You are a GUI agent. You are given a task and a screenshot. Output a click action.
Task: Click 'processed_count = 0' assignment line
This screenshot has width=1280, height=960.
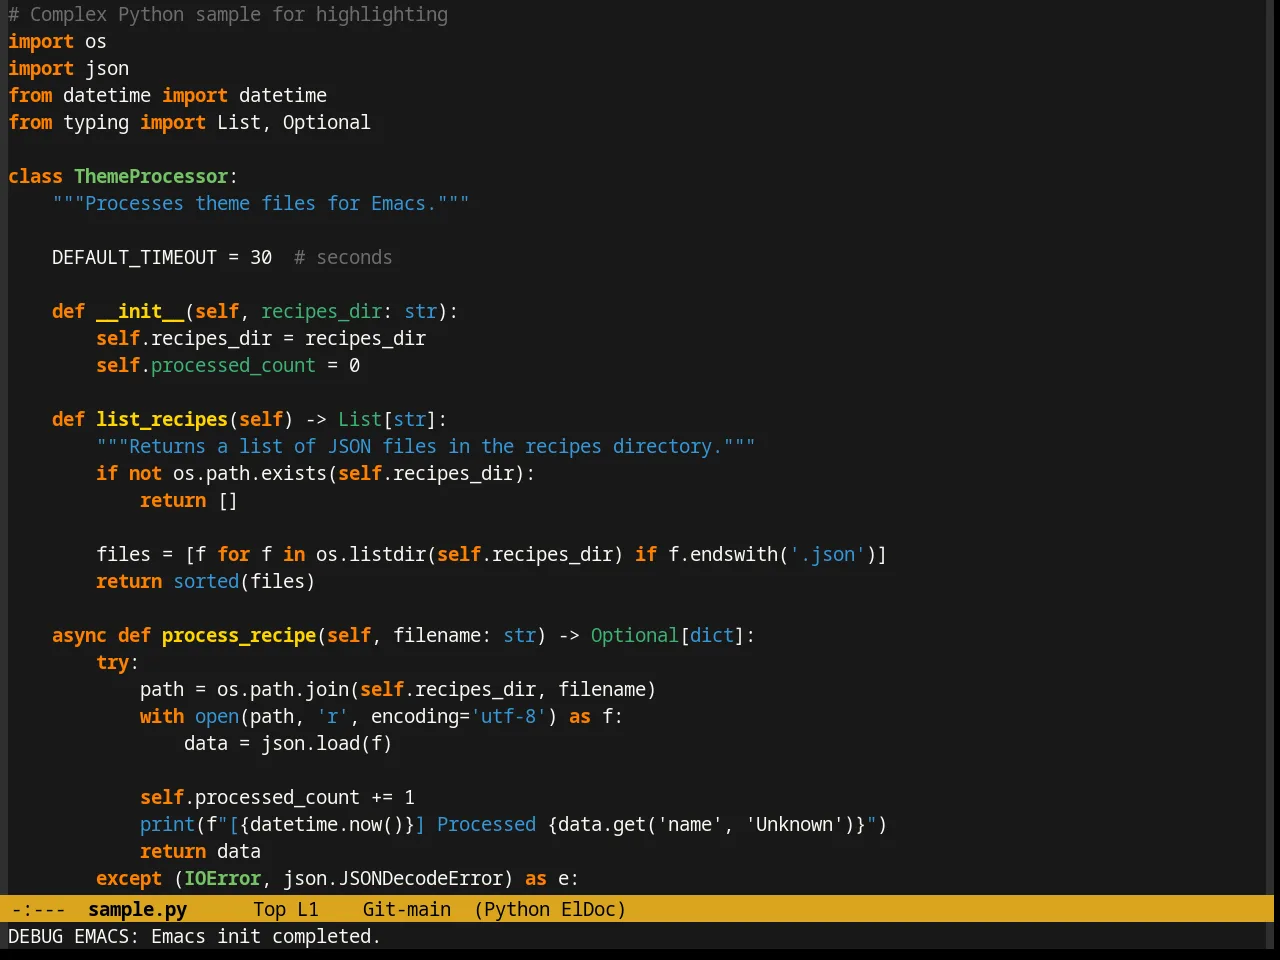[228, 365]
